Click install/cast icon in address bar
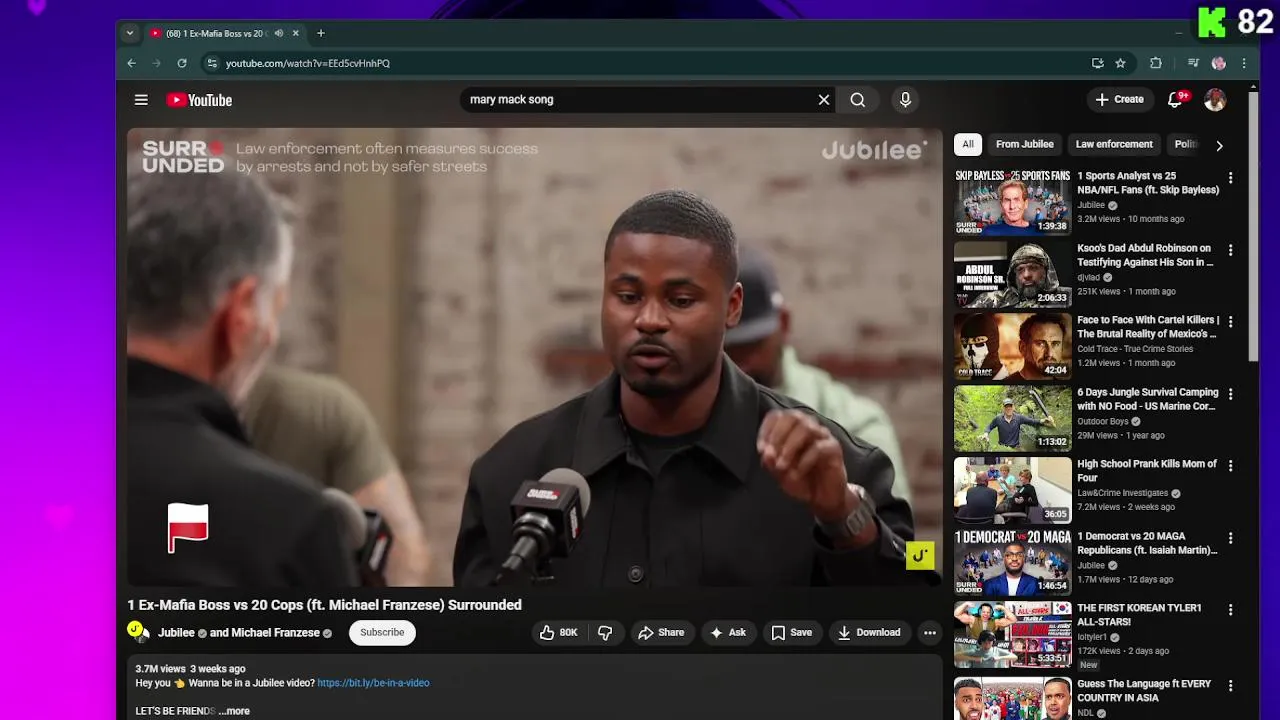Screen dimensions: 1280x720 (1098, 63)
